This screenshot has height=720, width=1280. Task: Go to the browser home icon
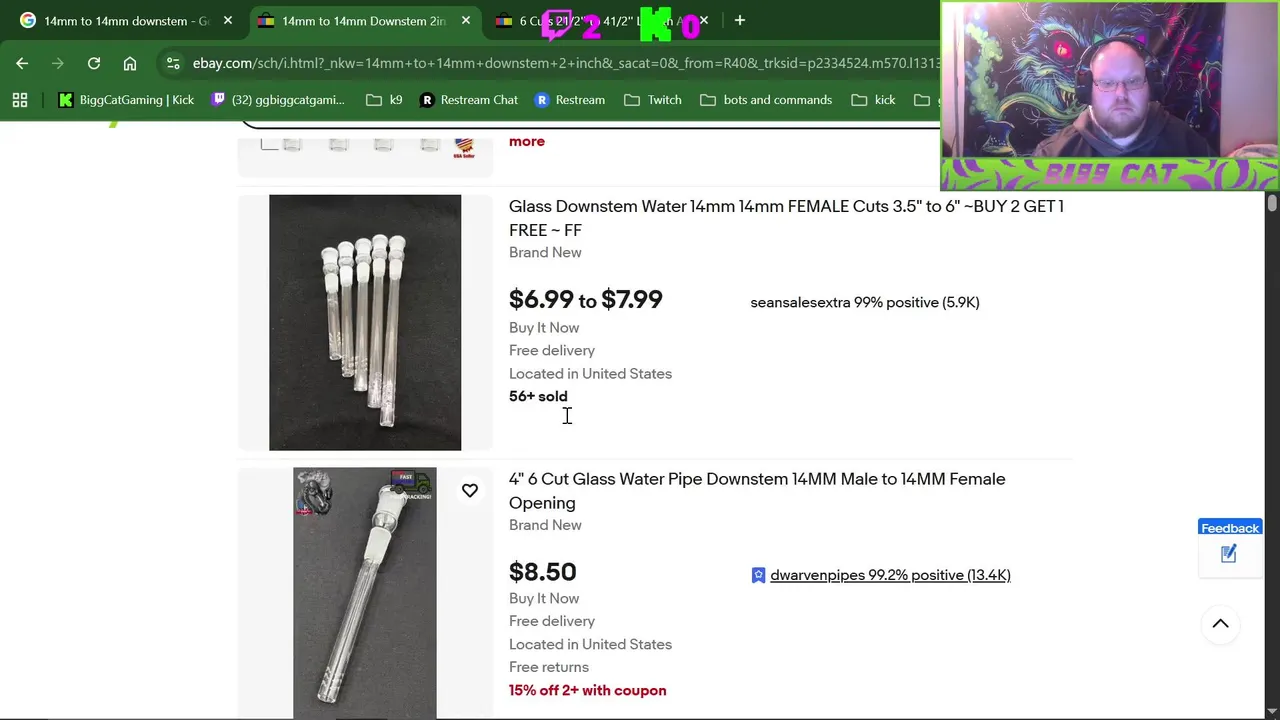click(x=130, y=63)
